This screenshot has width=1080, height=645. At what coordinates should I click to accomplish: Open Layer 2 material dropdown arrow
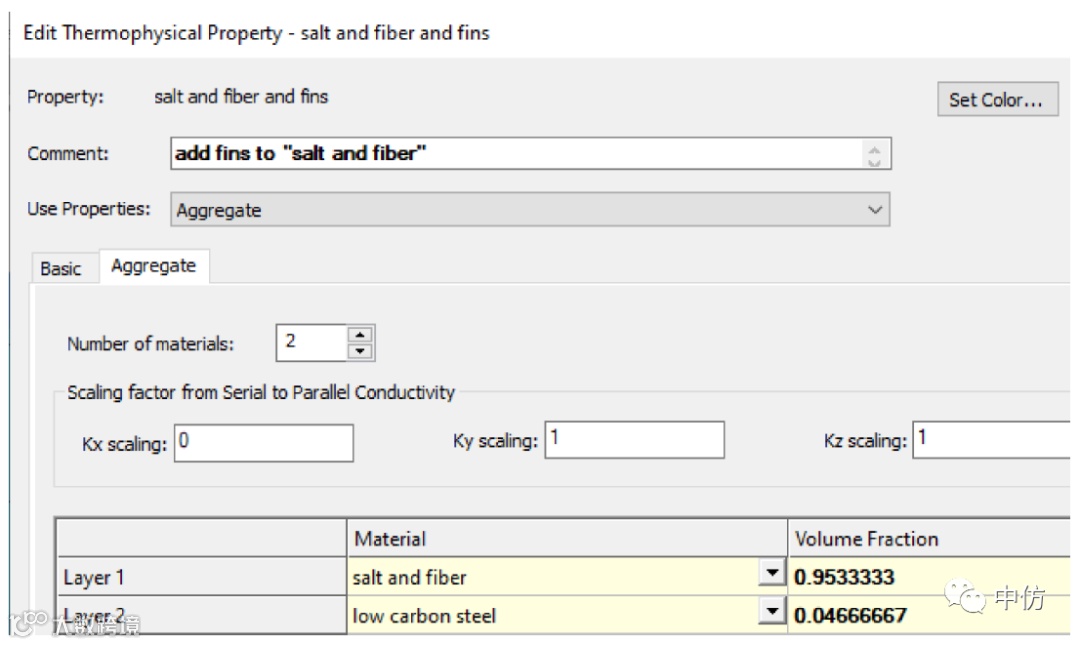pyautogui.click(x=771, y=613)
